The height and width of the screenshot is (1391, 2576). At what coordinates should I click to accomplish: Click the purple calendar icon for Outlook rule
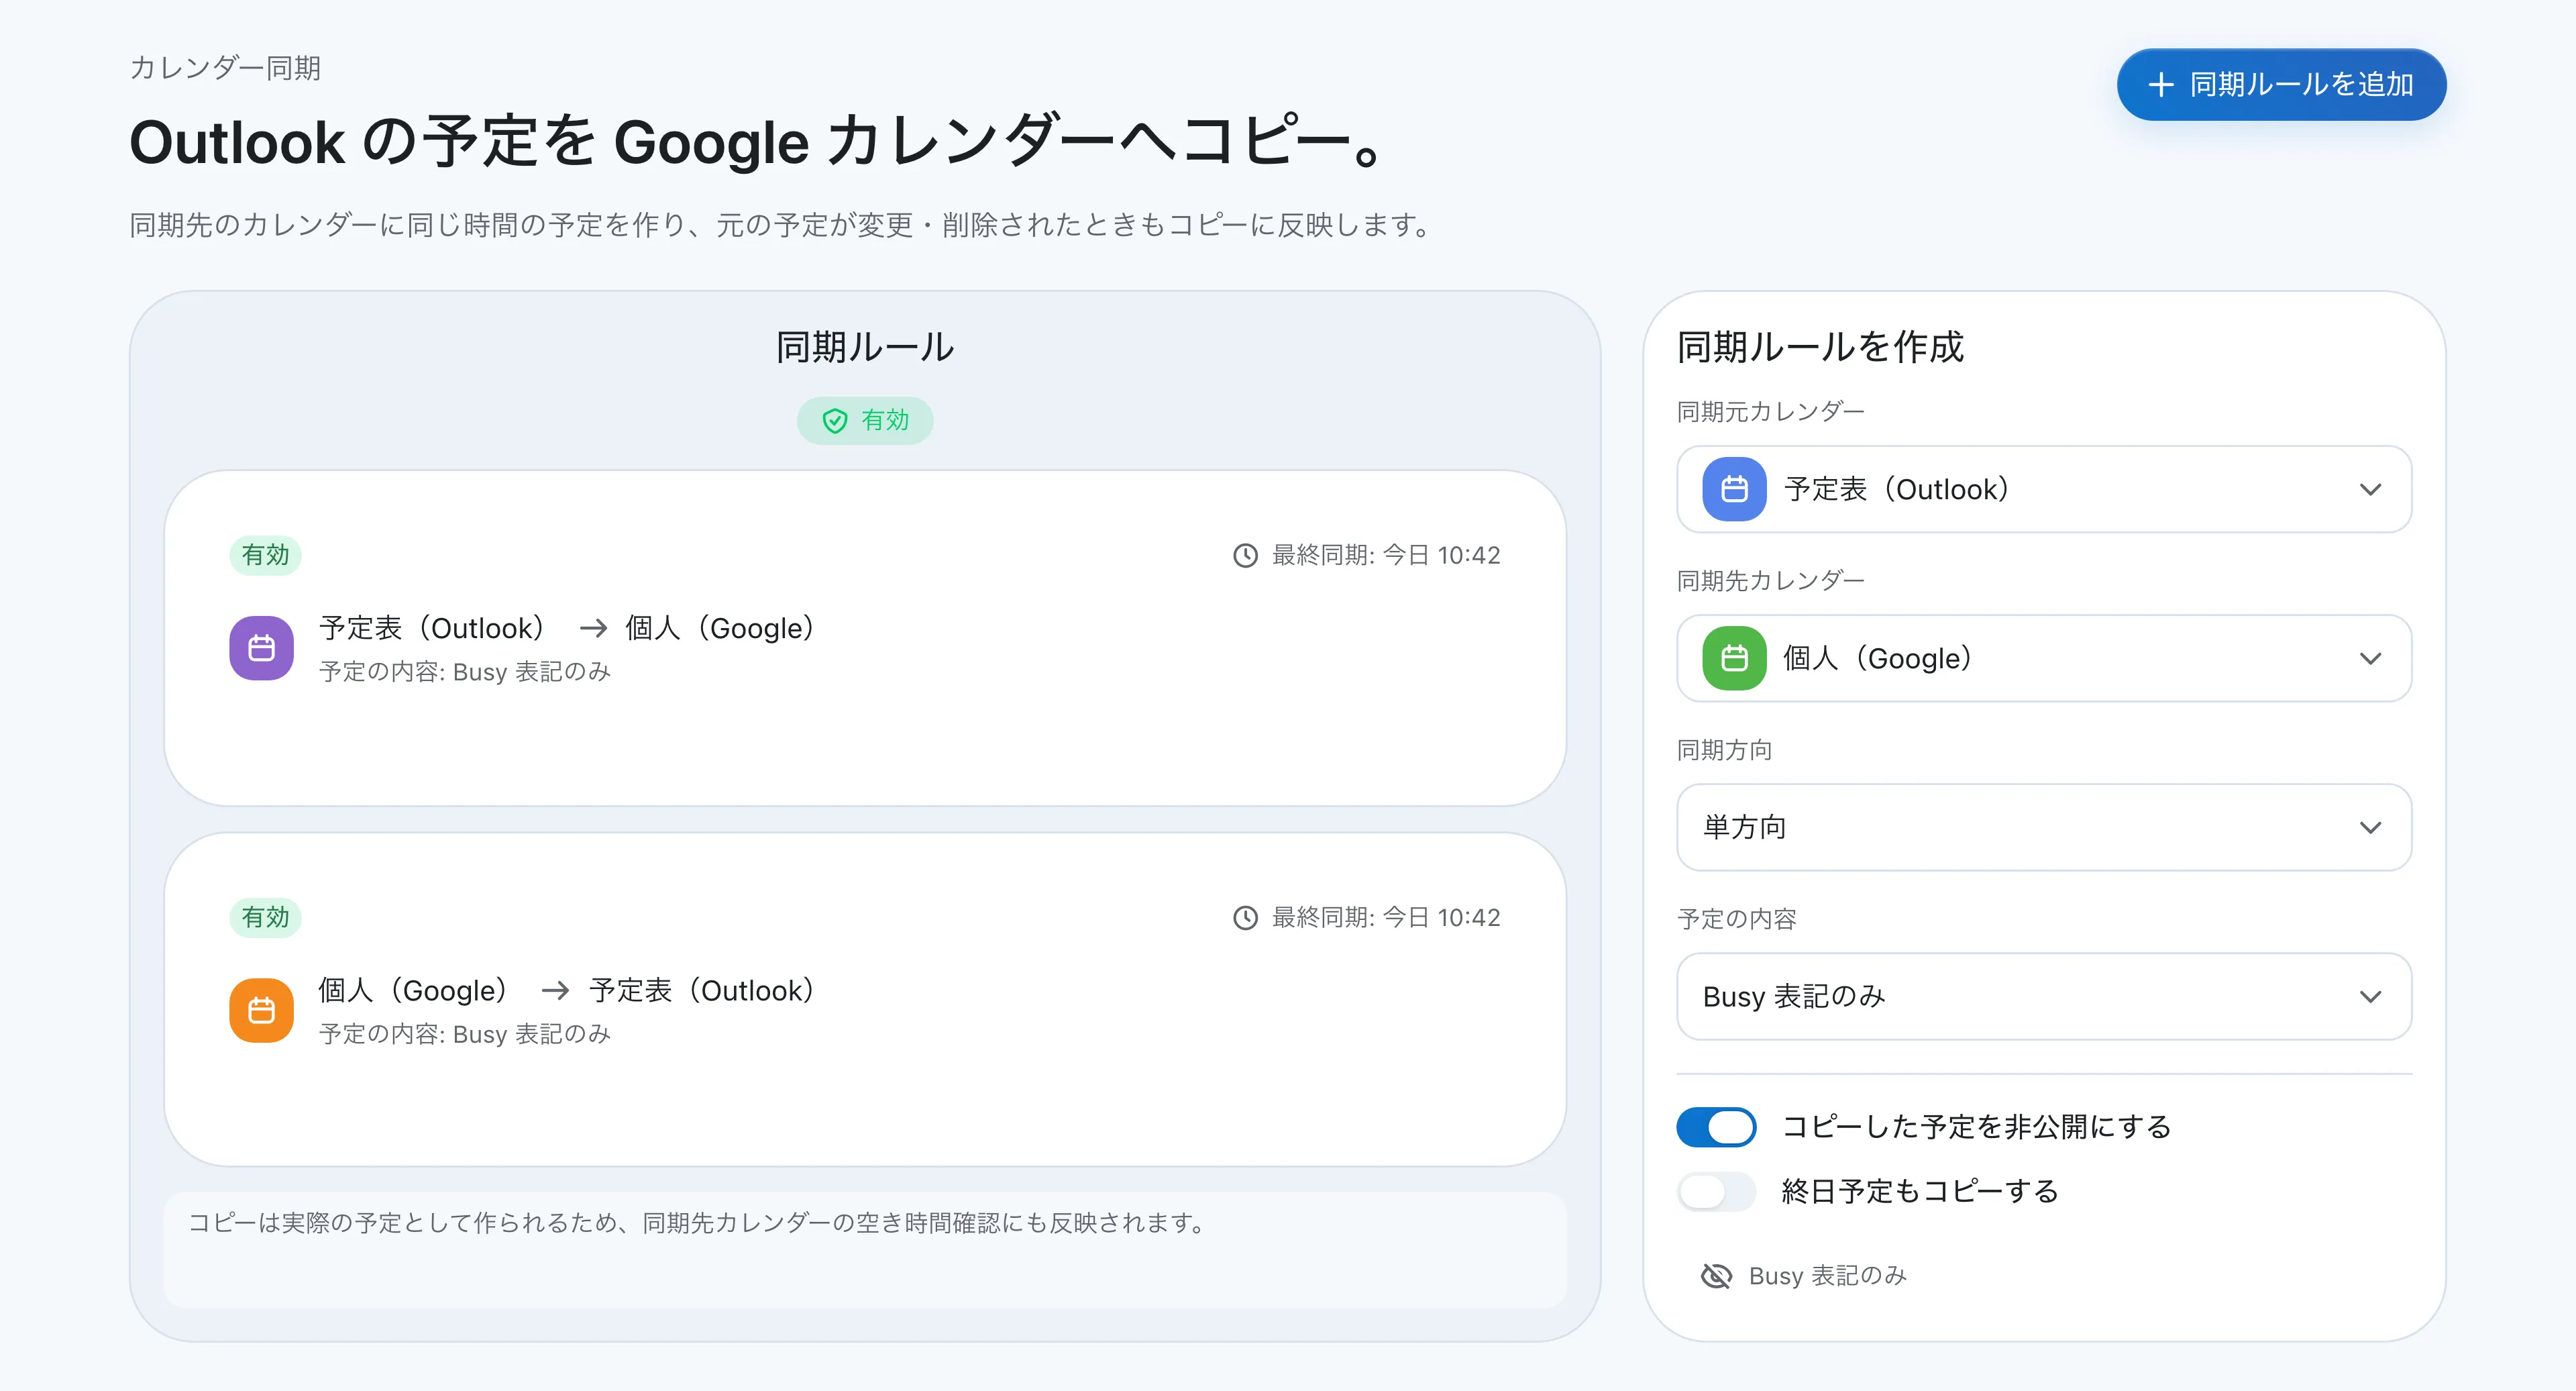point(262,648)
